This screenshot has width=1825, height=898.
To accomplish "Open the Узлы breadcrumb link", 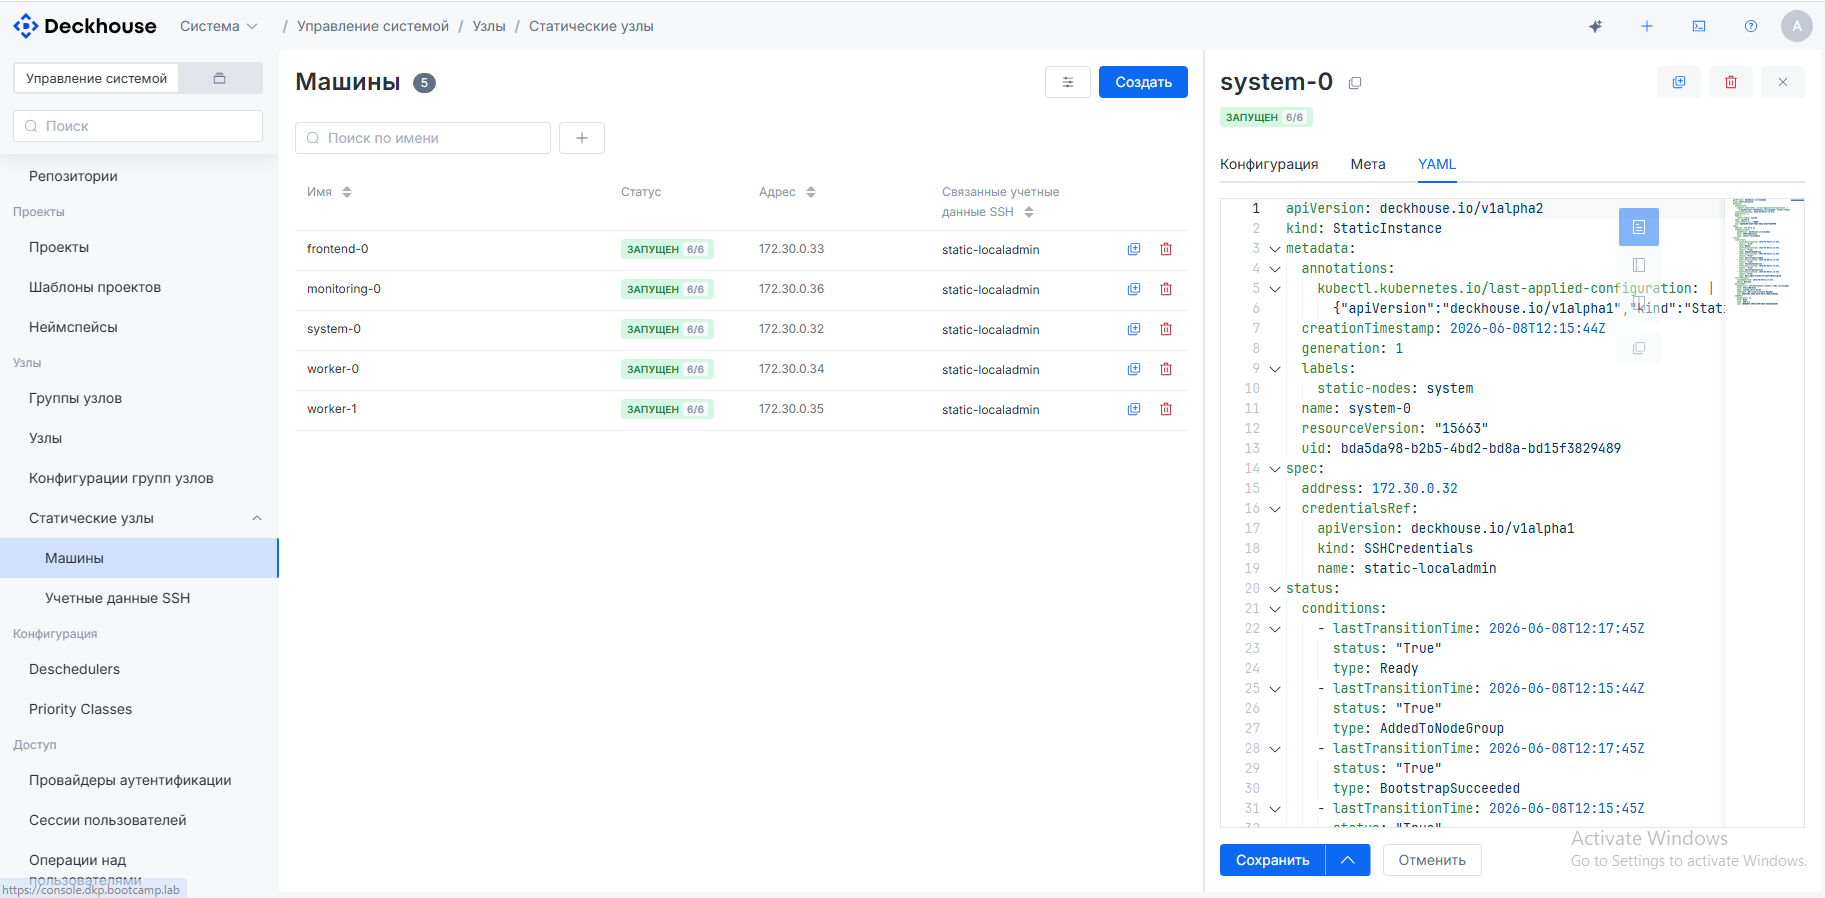I will pos(489,26).
